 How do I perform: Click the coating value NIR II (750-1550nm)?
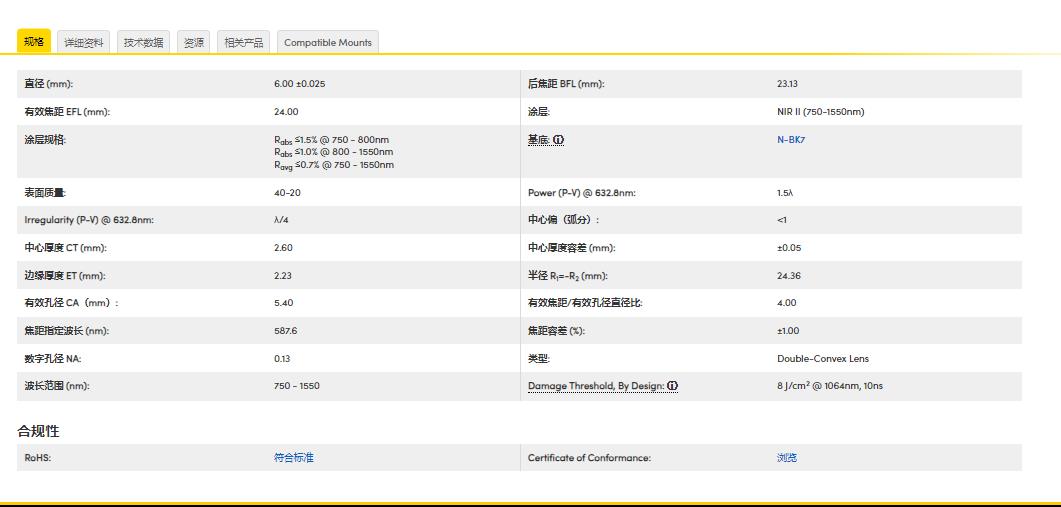(x=820, y=112)
